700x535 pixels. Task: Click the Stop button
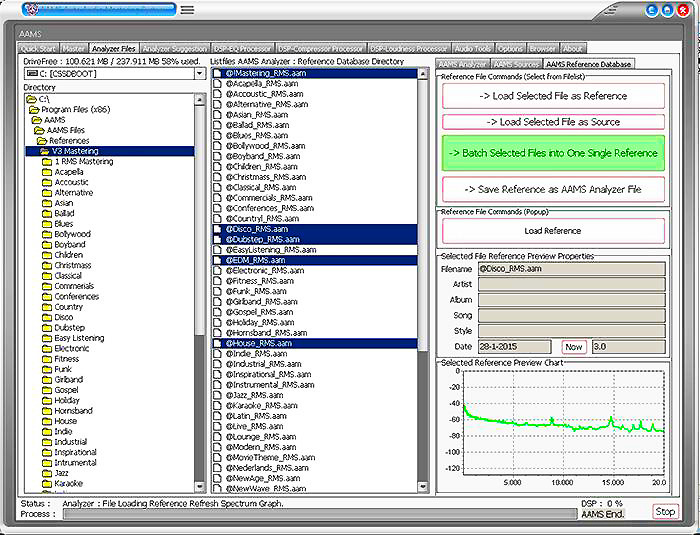665,512
